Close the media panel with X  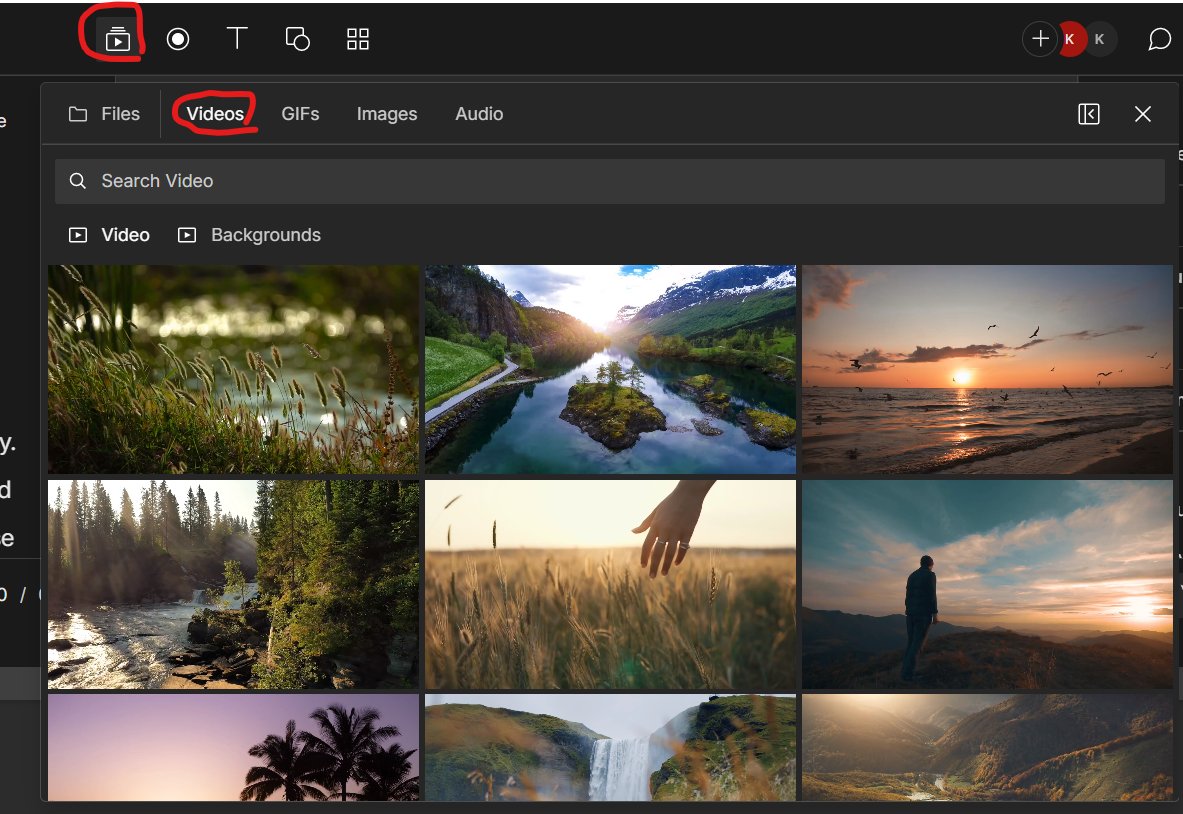coord(1143,114)
